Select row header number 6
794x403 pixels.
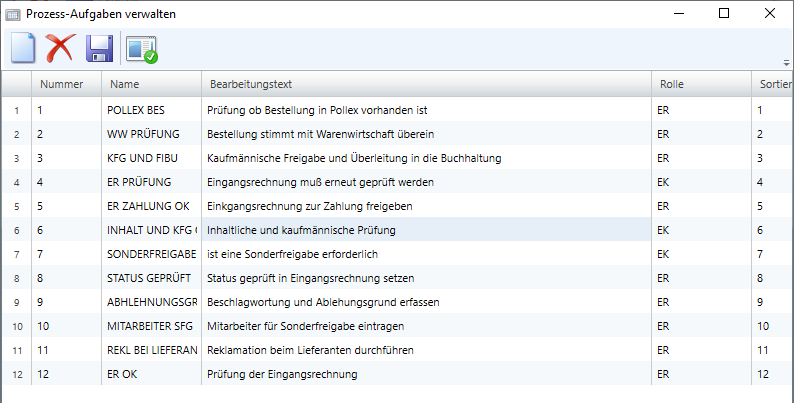16,230
